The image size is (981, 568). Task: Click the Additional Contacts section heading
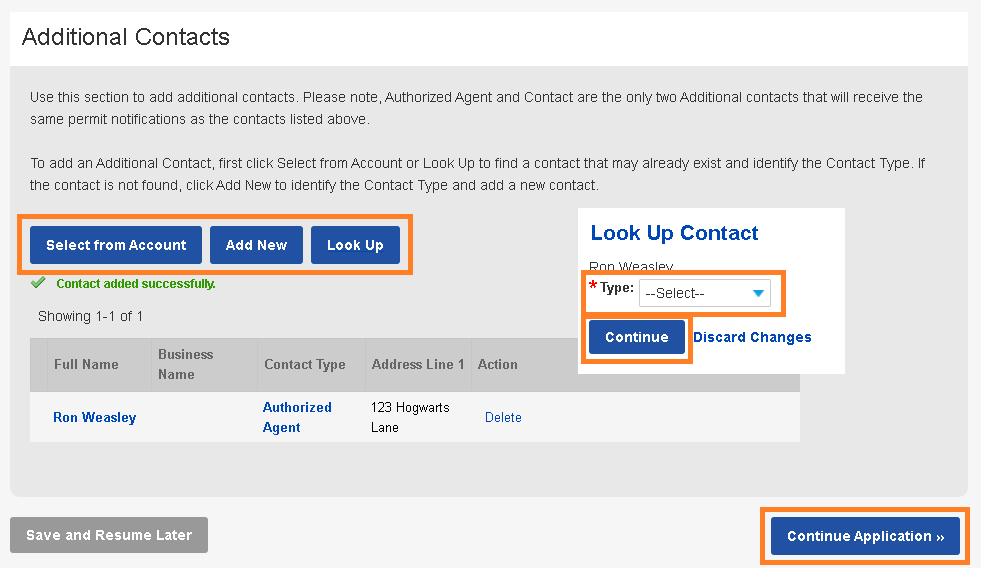click(126, 37)
